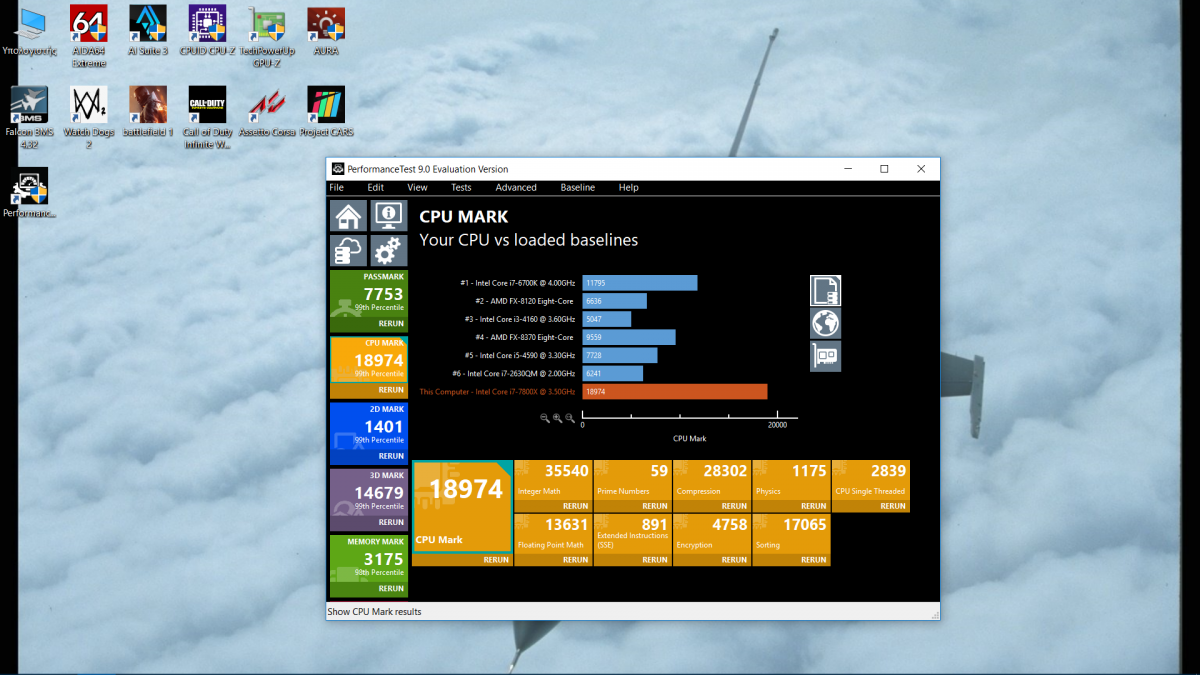Click RERUN under Physics
The image size is (1200, 675).
814,506
